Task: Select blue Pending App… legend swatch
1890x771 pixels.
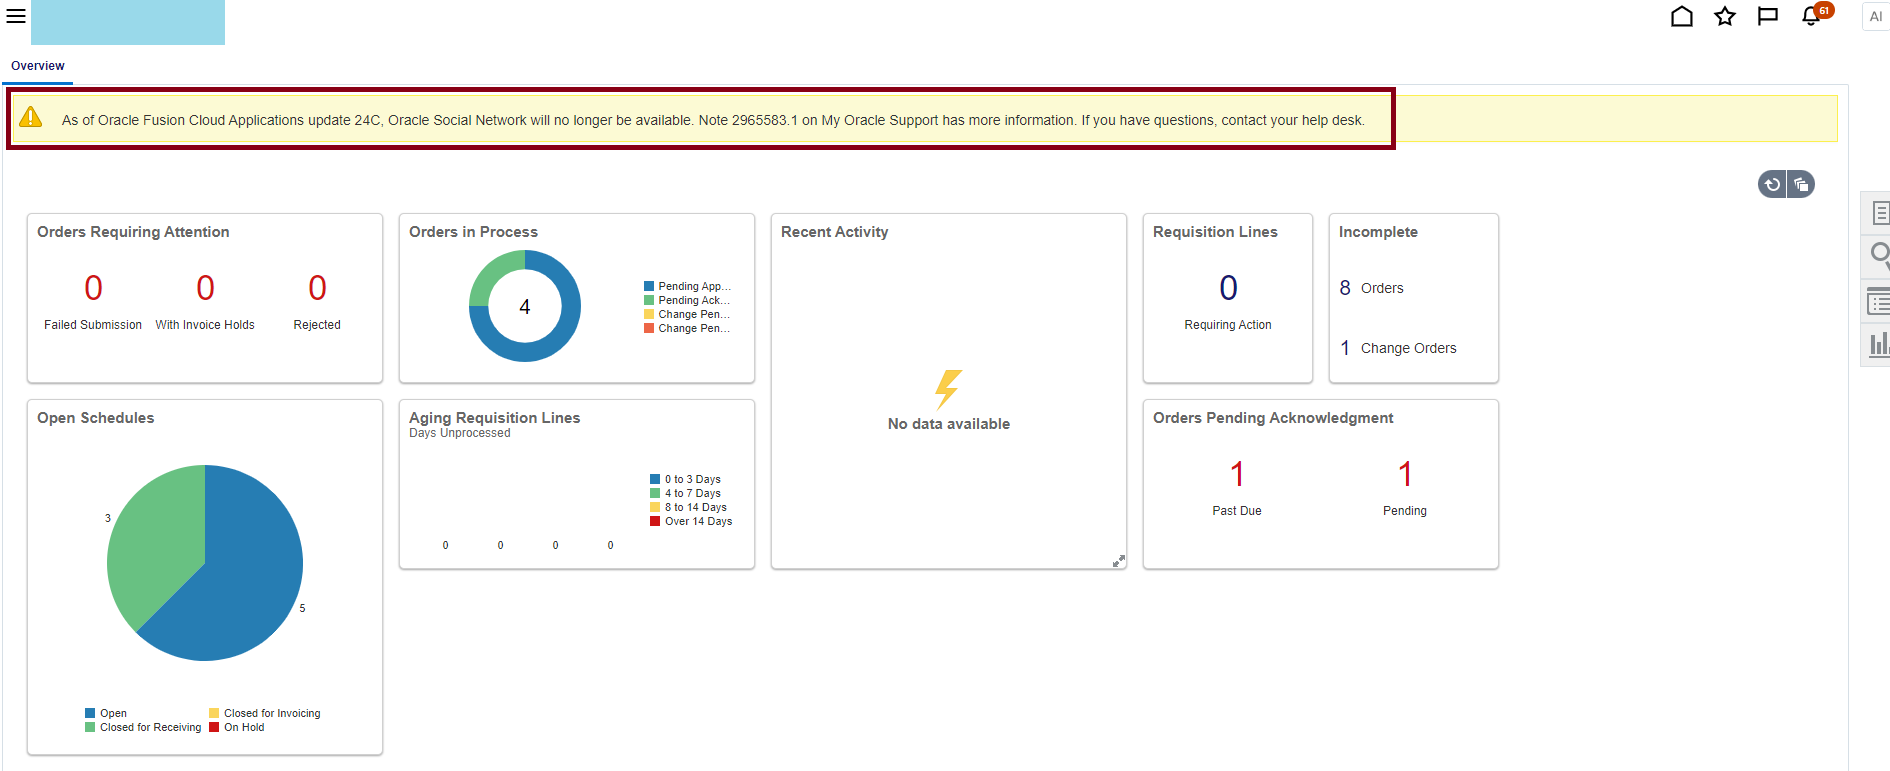Action: click(649, 286)
